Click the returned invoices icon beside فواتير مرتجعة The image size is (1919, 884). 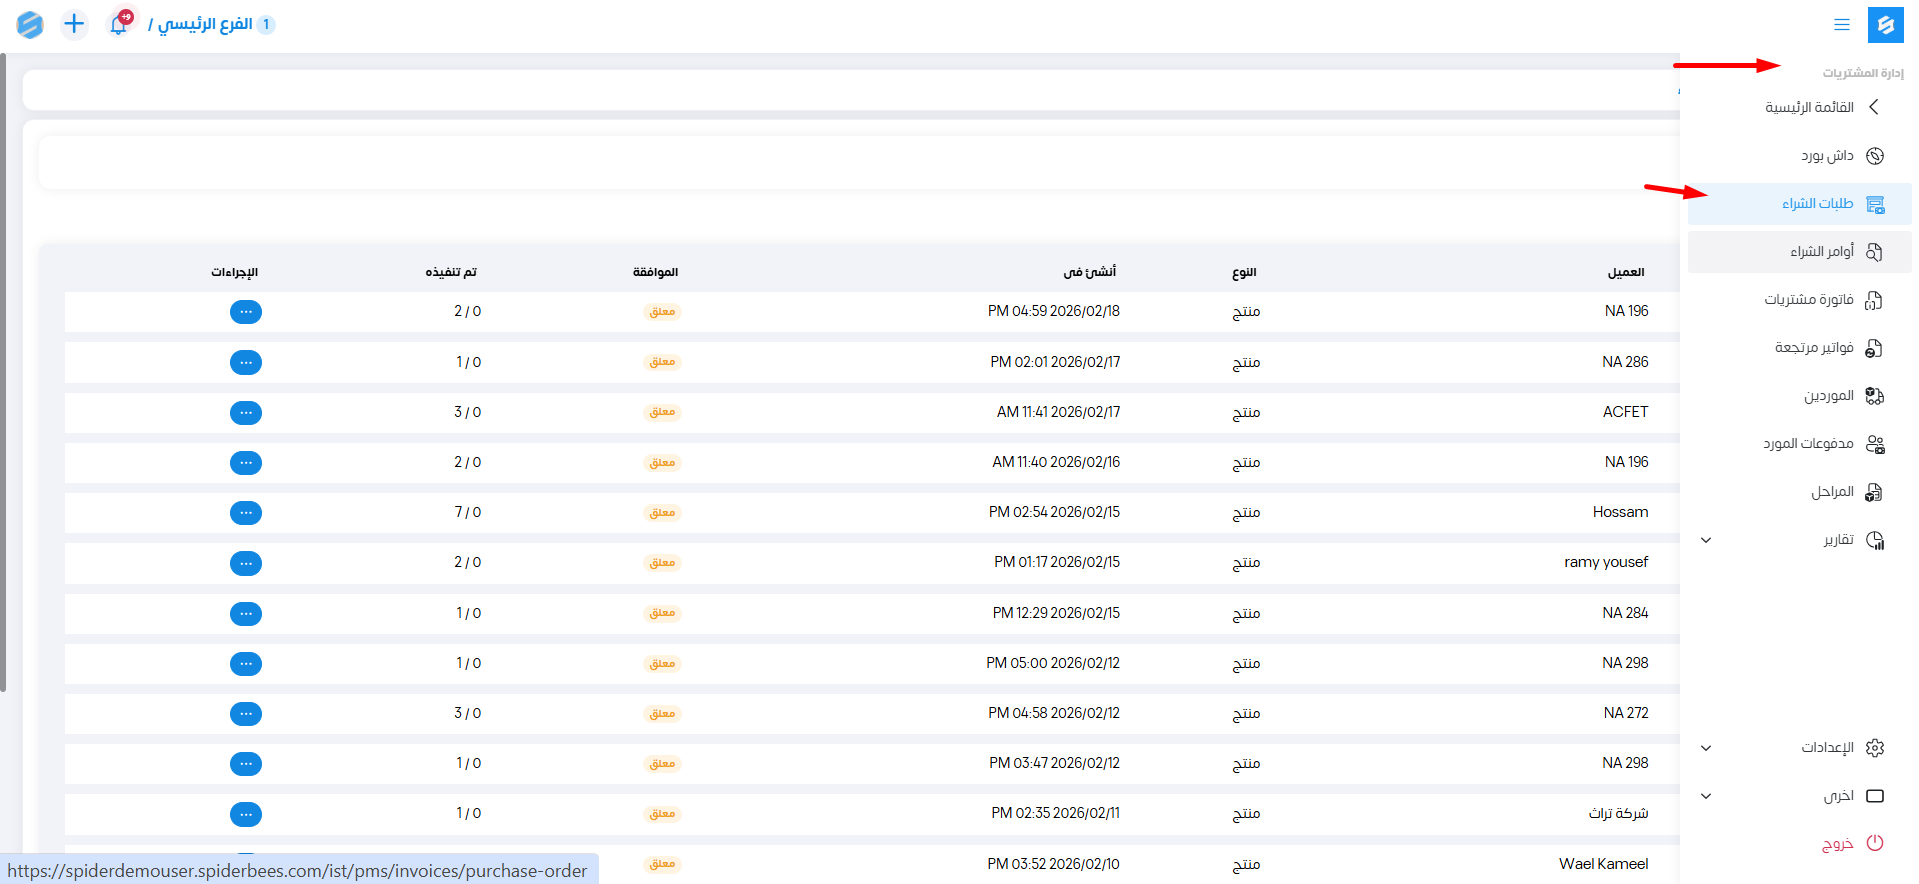1874,348
